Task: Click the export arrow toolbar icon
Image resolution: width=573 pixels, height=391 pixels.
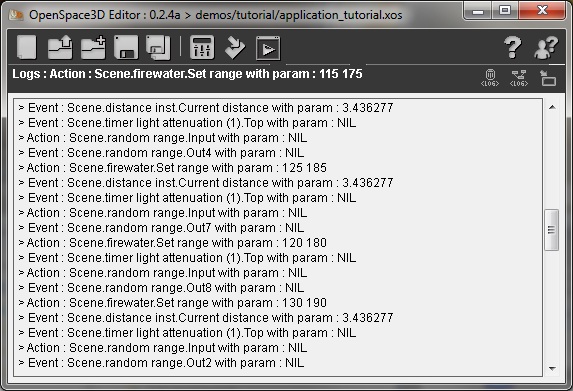Action: [x=235, y=47]
